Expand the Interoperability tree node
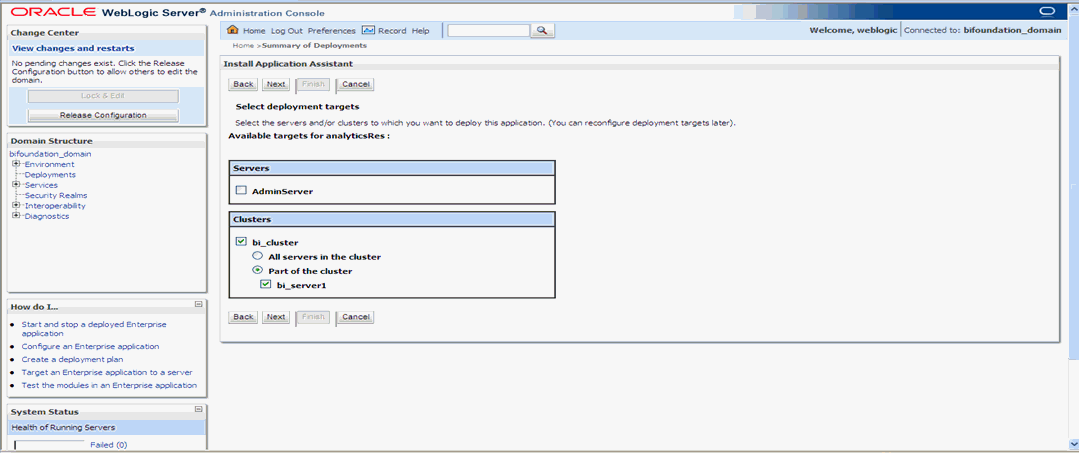The height and width of the screenshot is (453, 1079). (x=15, y=205)
